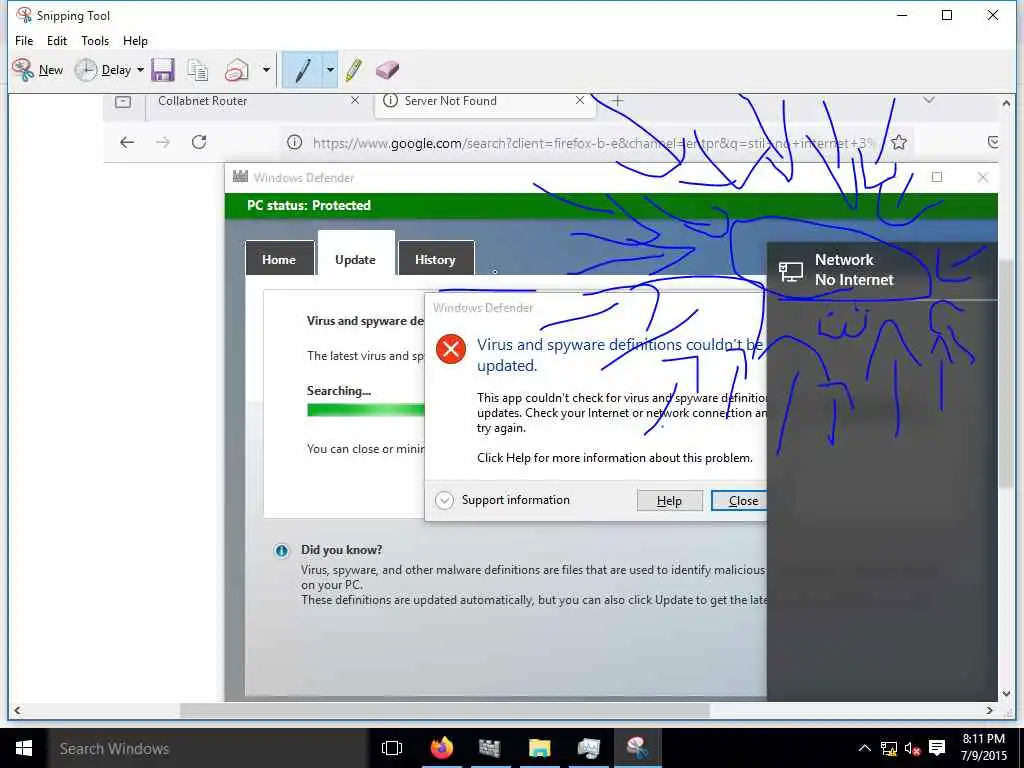
Task: Close the Windows Defender window
Action: (982, 177)
